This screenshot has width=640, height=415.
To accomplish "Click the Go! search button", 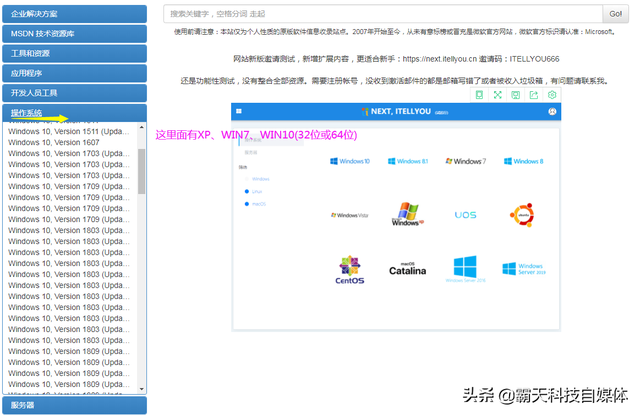I will click(616, 14).
